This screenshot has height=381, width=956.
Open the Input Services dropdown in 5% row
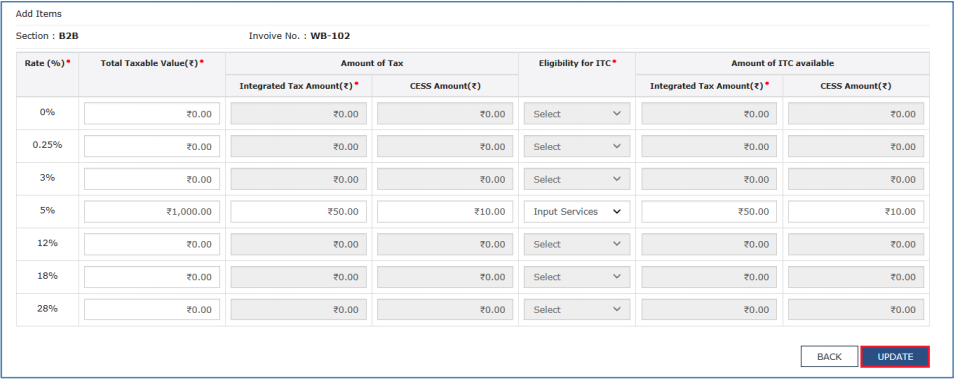(577, 212)
